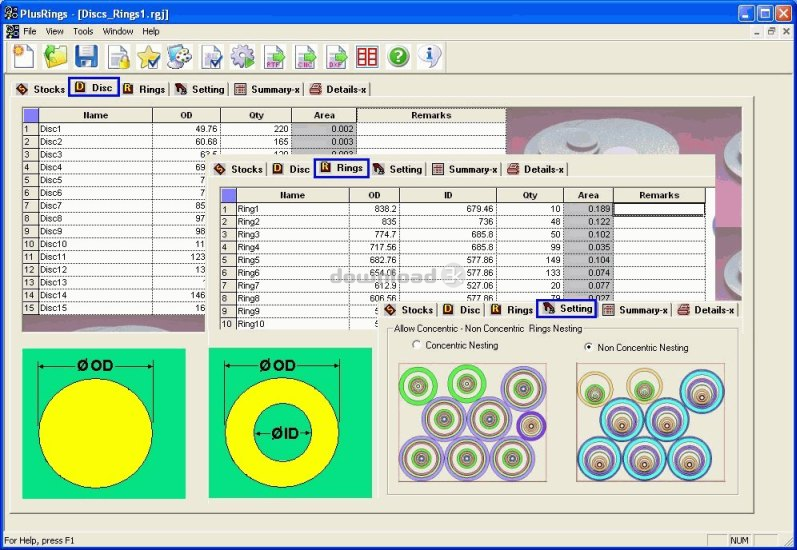The height and width of the screenshot is (550, 797).
Task: Click row header 15 for Disc15
Action: coord(30,308)
